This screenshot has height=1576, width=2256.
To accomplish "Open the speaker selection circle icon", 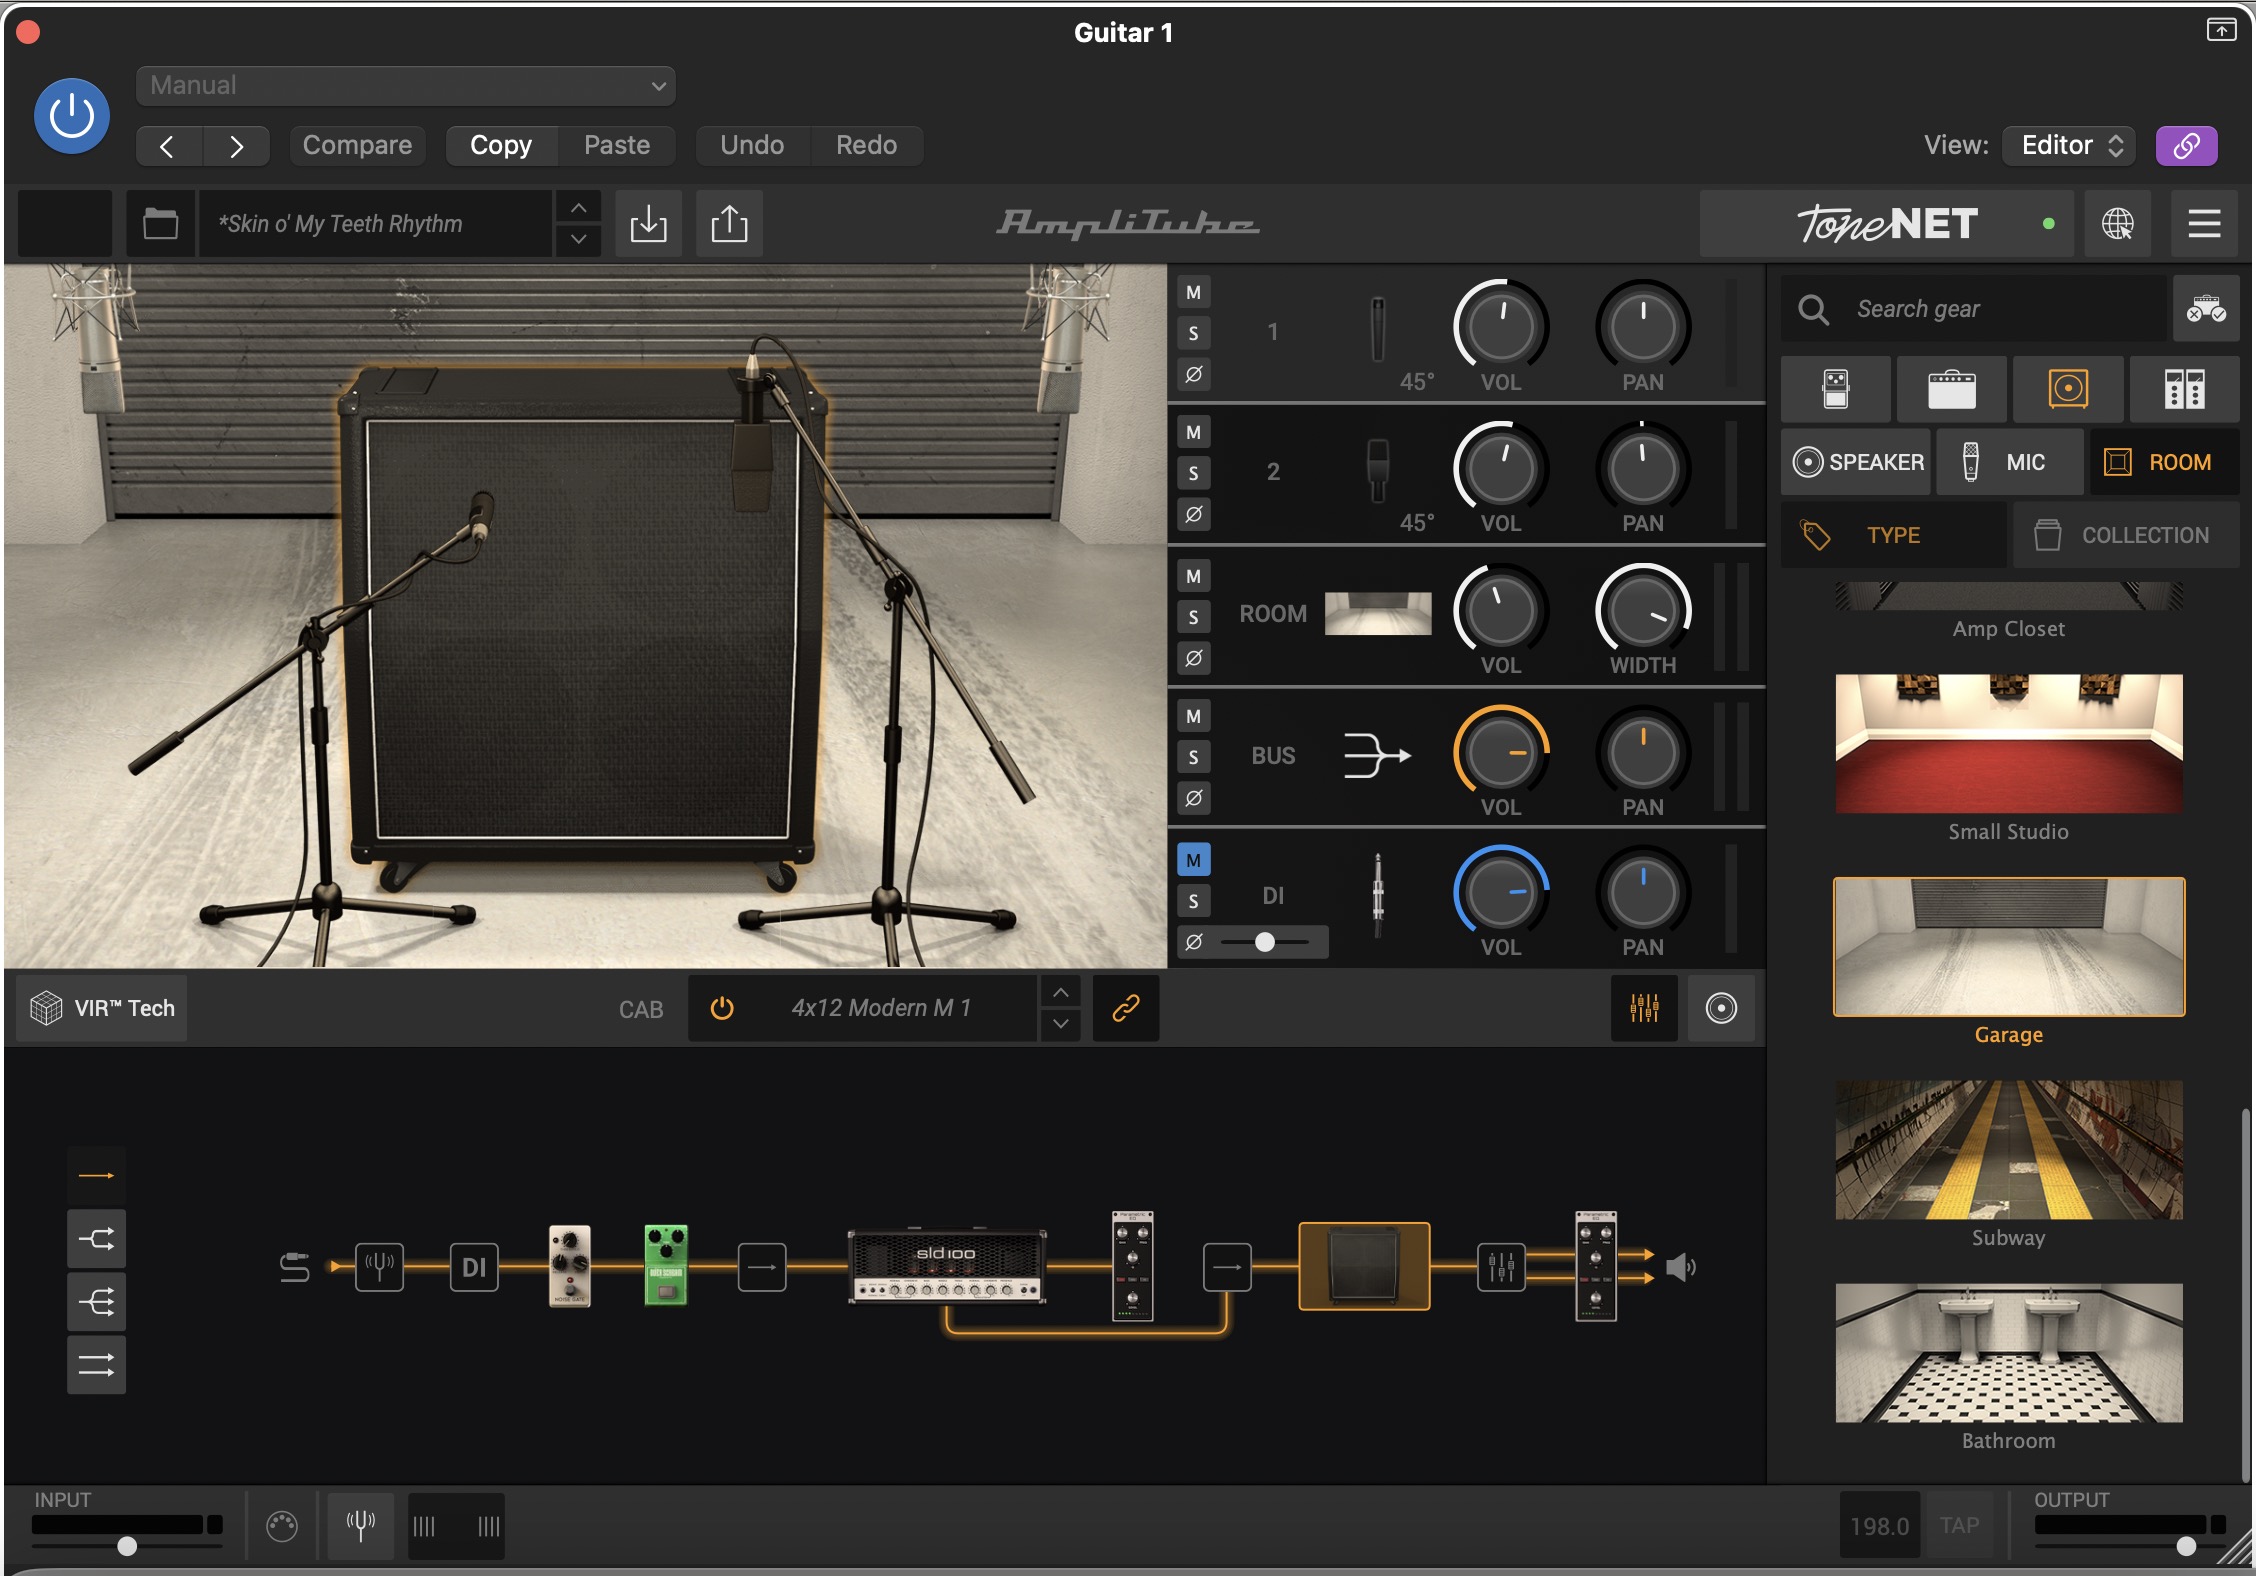I will click(1721, 1008).
